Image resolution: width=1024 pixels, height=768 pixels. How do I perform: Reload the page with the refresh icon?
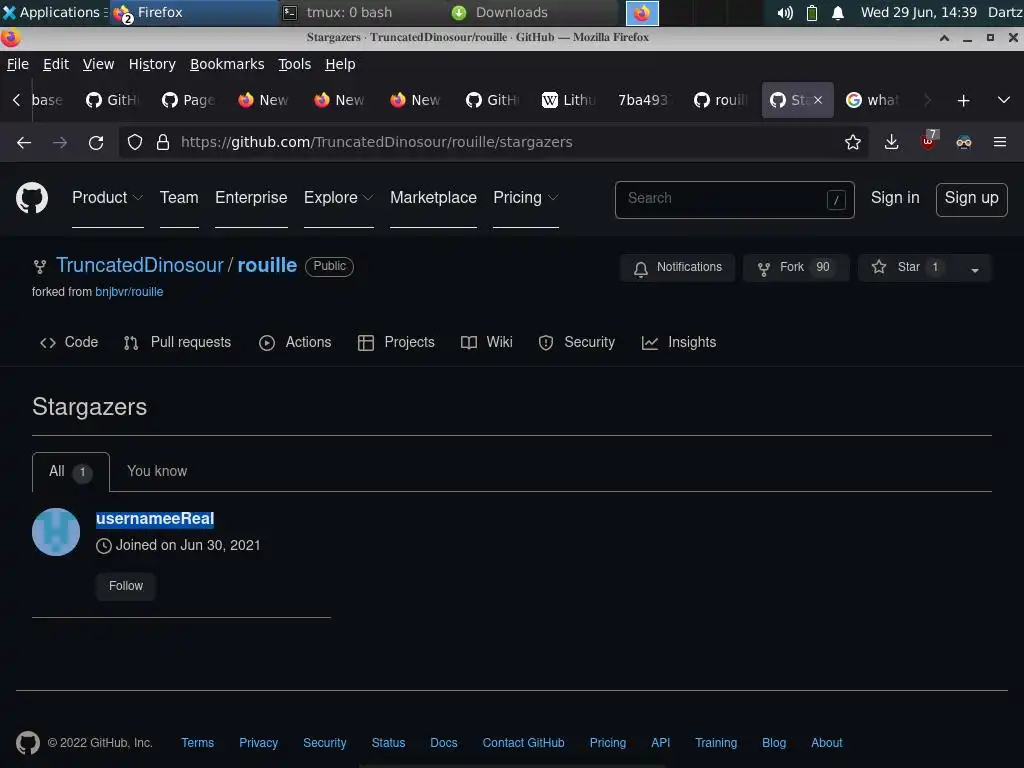[96, 142]
